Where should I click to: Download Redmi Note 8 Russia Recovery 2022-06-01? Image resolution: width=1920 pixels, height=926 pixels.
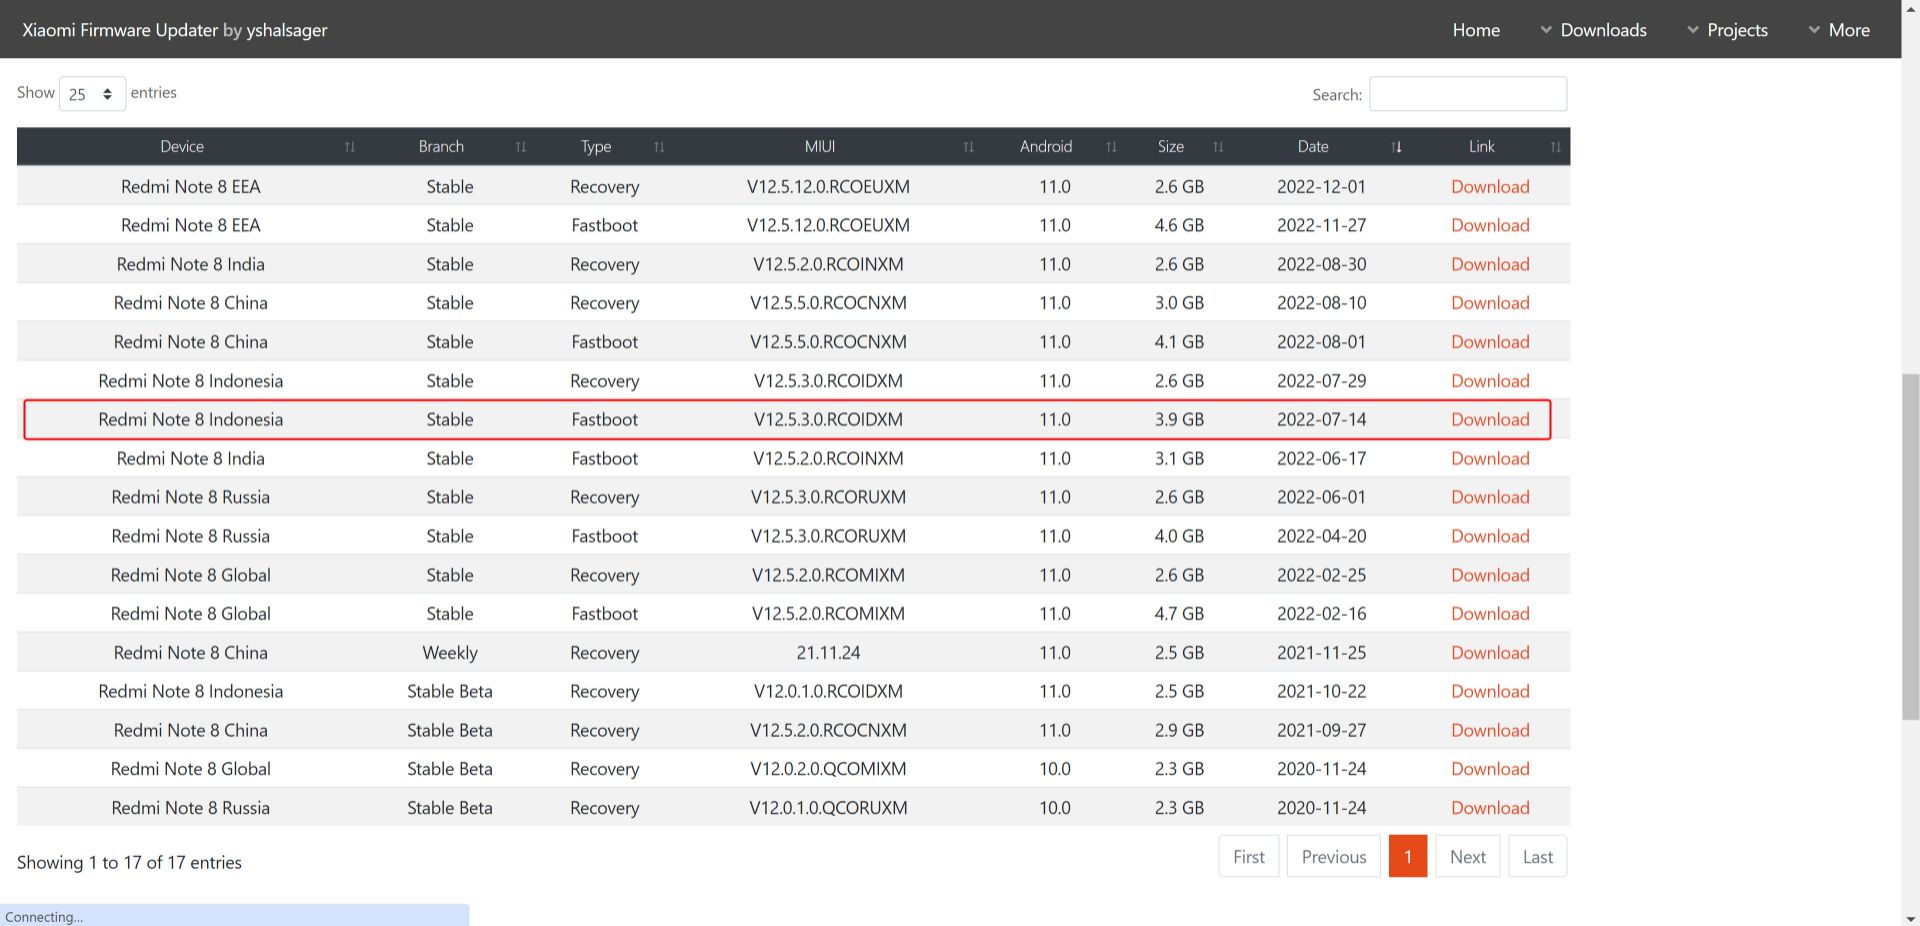(x=1490, y=497)
